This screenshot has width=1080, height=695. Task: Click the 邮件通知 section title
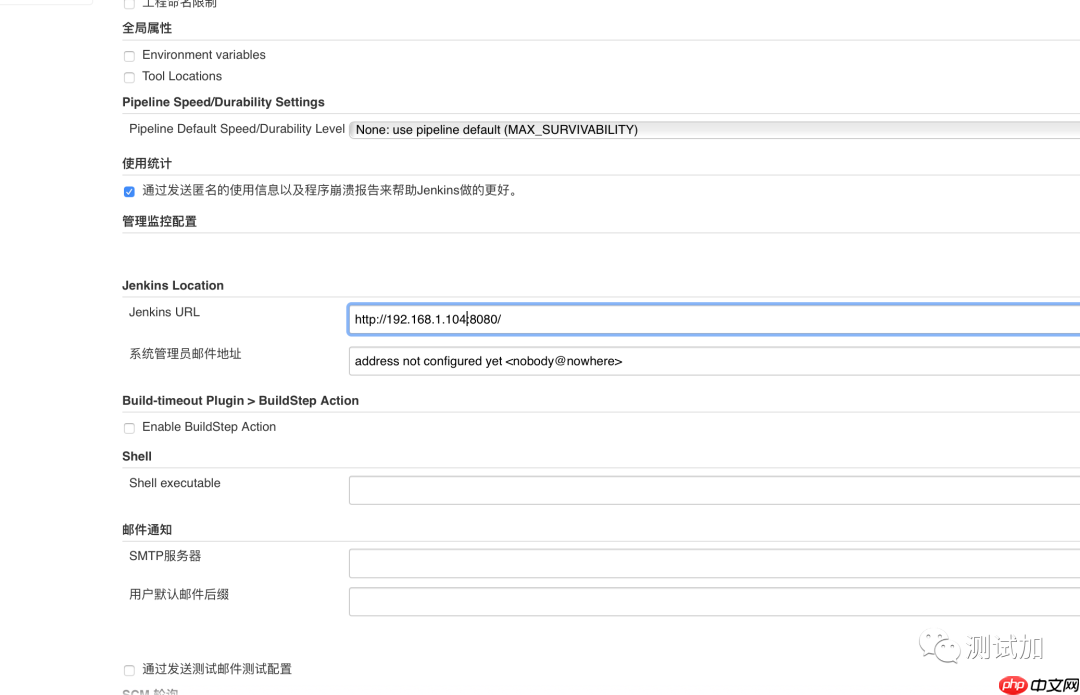coord(147,529)
